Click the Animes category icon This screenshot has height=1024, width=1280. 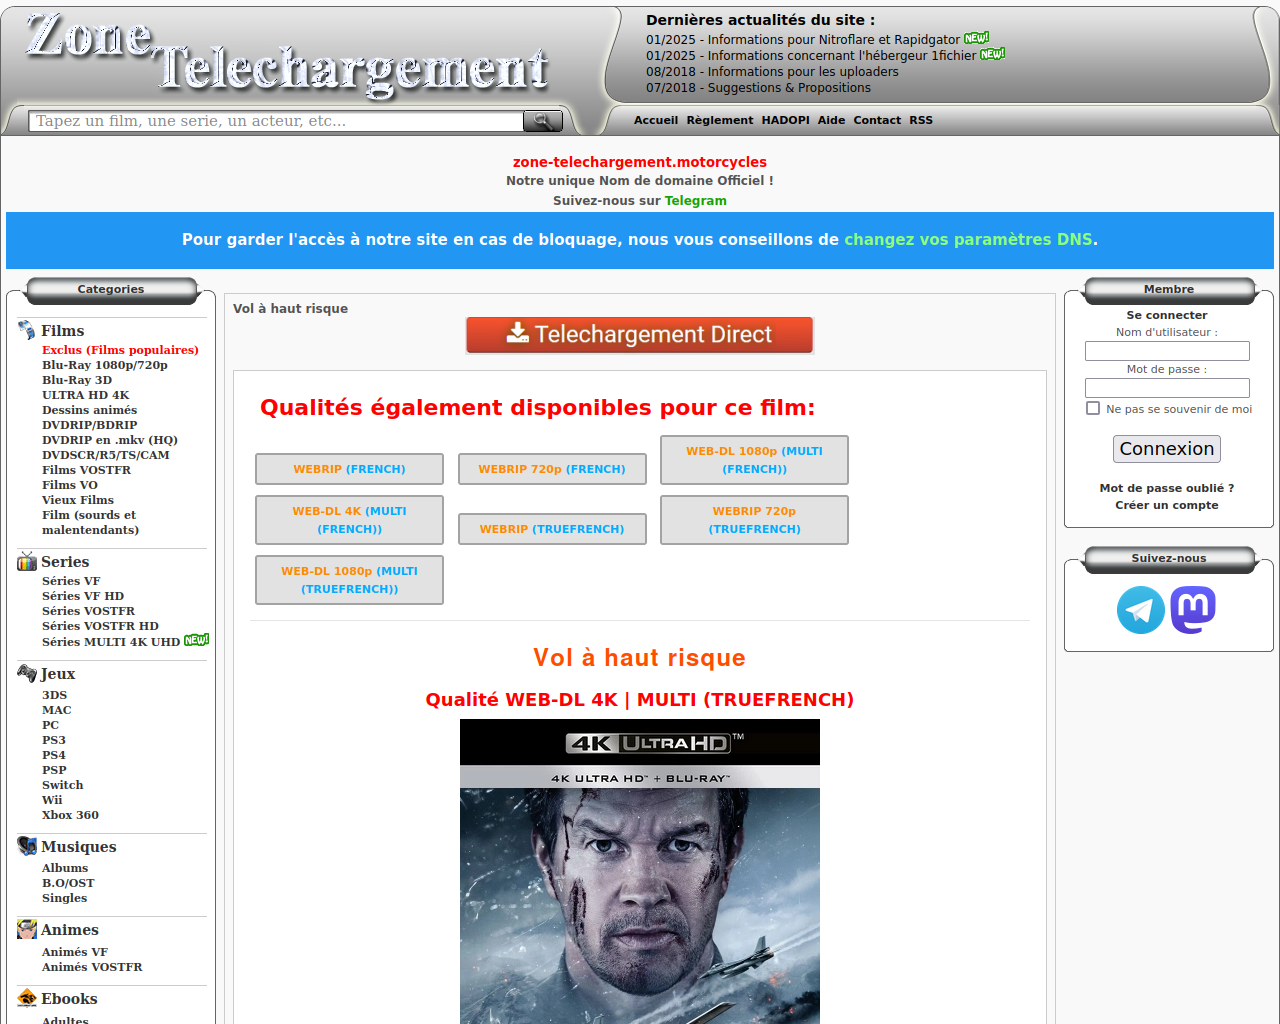27,929
